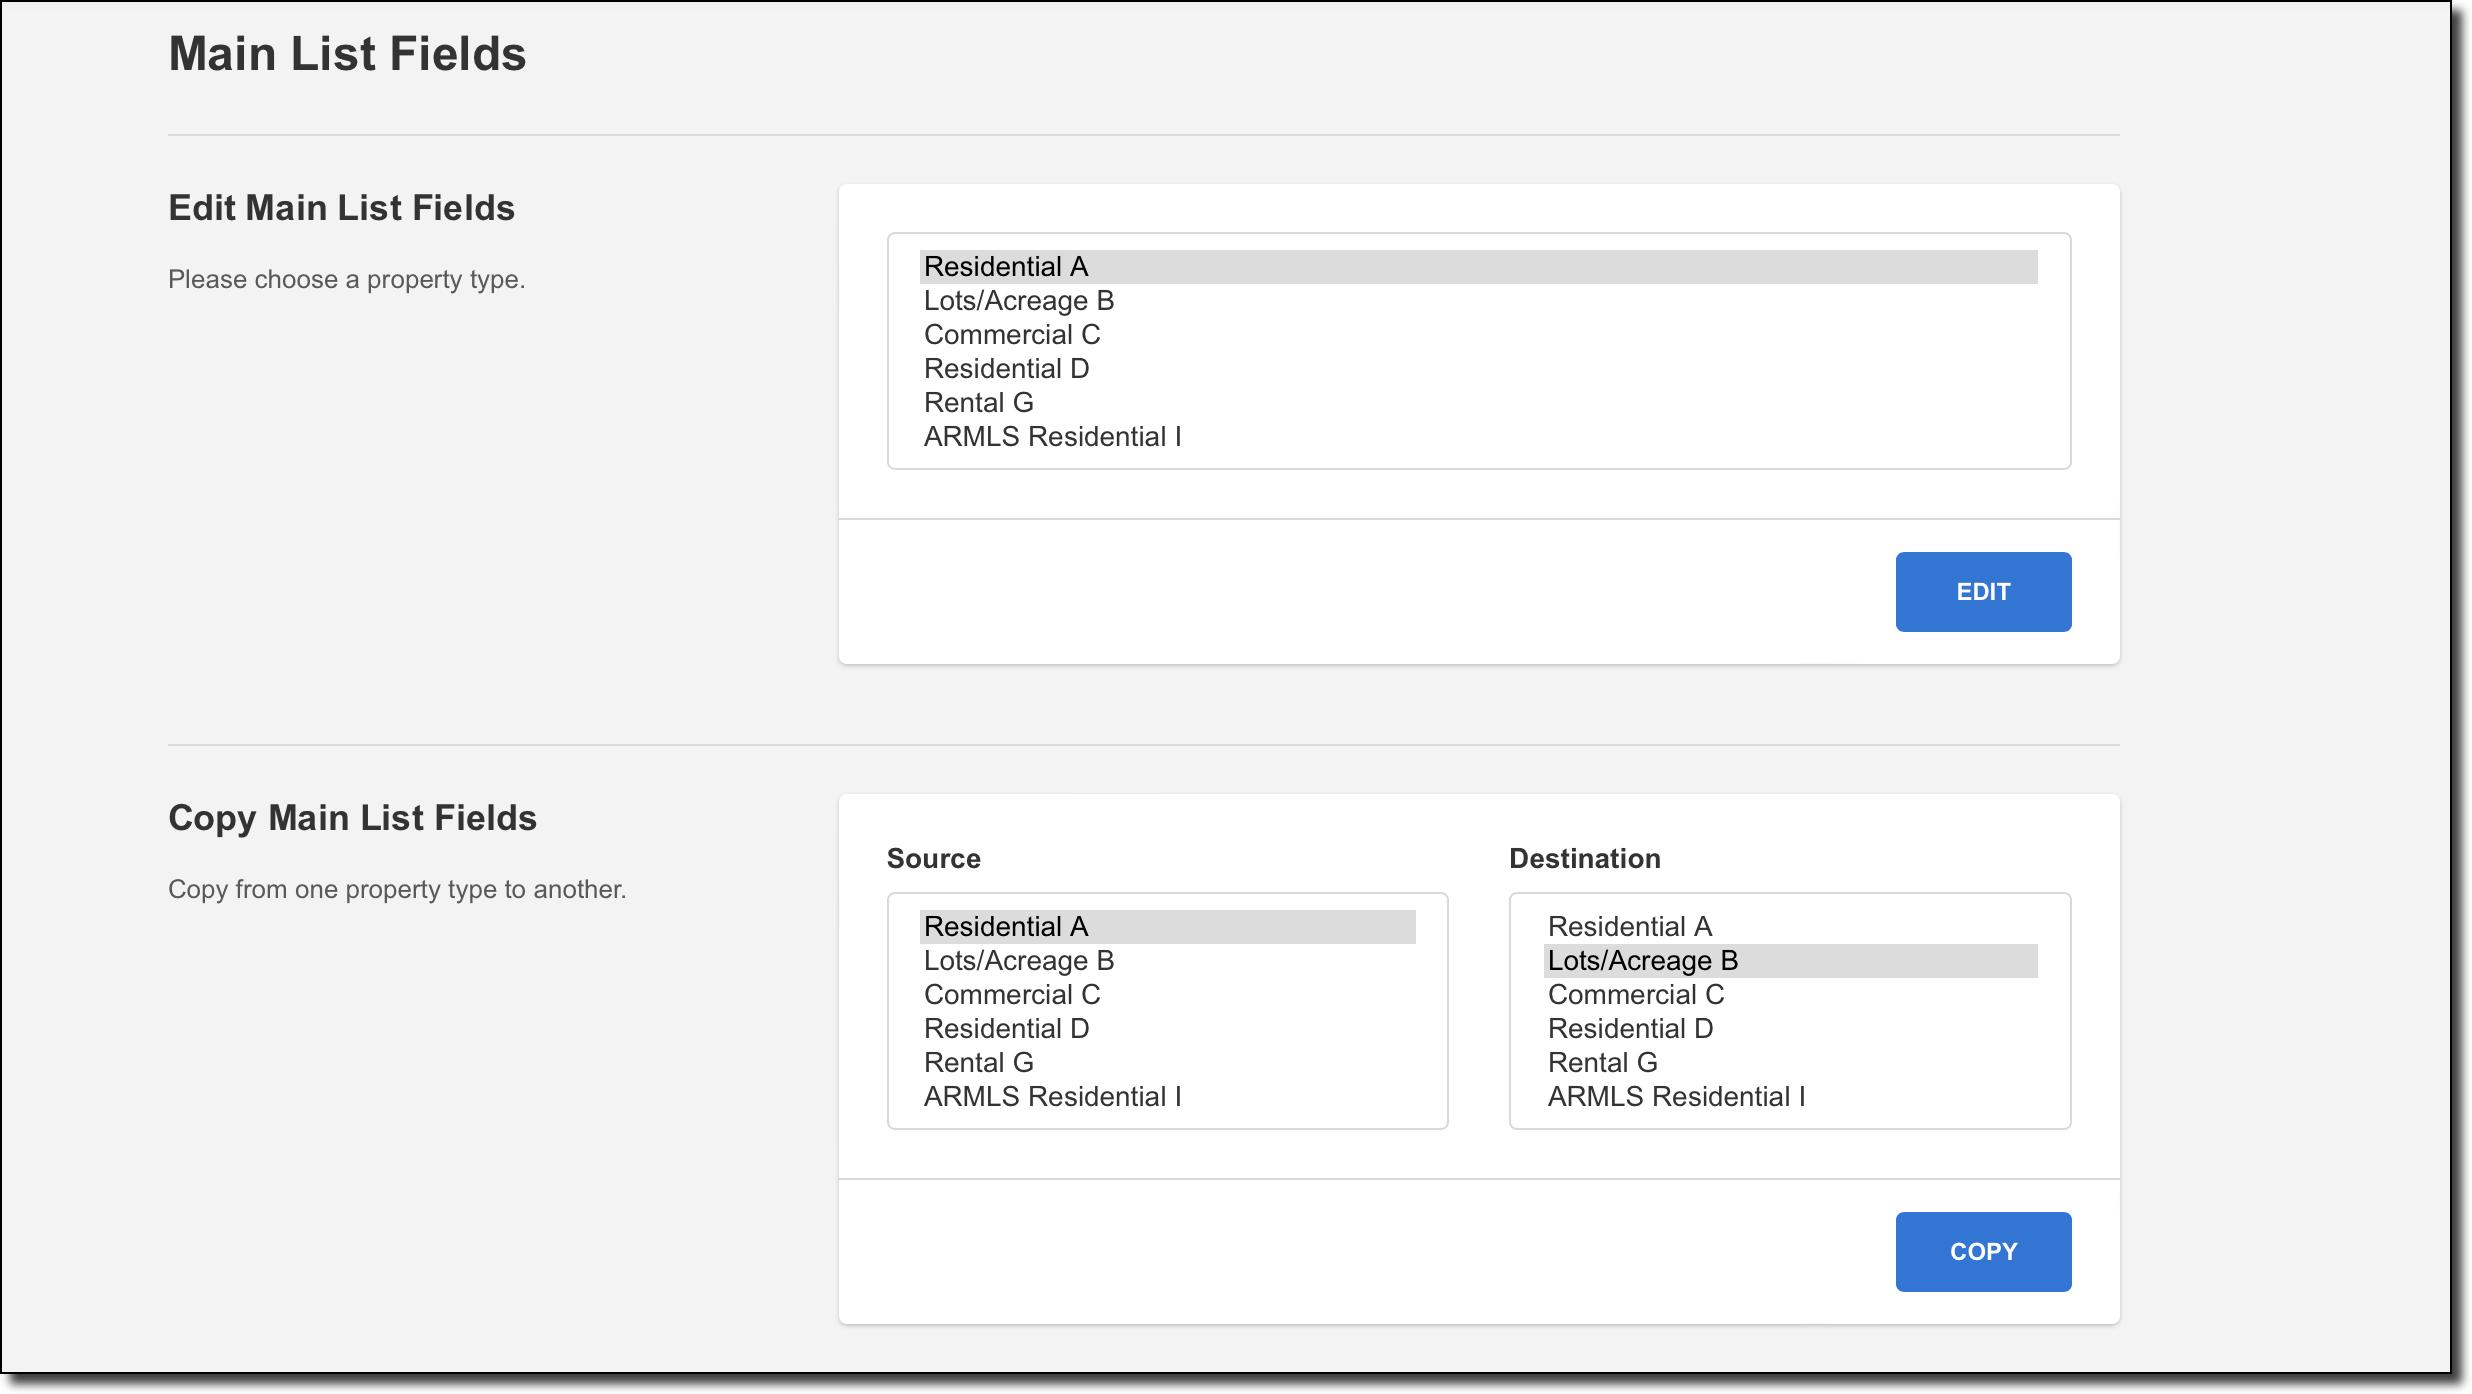Select Rental G in Destination list

pyautogui.click(x=1790, y=1063)
